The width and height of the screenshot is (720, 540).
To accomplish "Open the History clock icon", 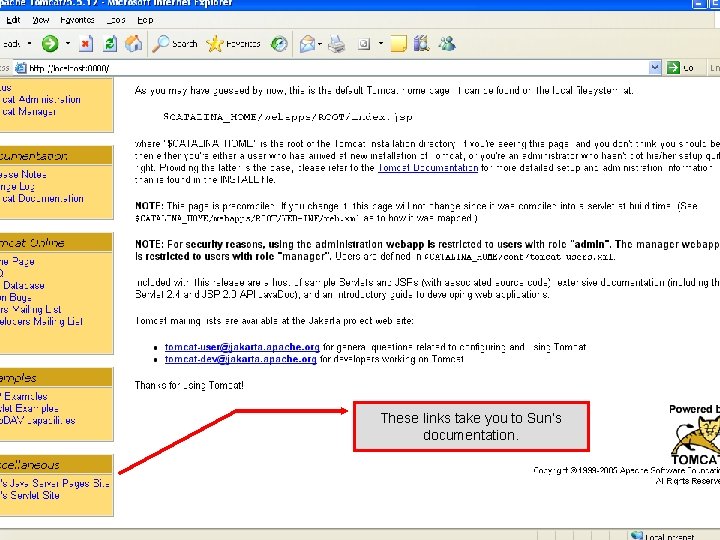I will point(279,44).
